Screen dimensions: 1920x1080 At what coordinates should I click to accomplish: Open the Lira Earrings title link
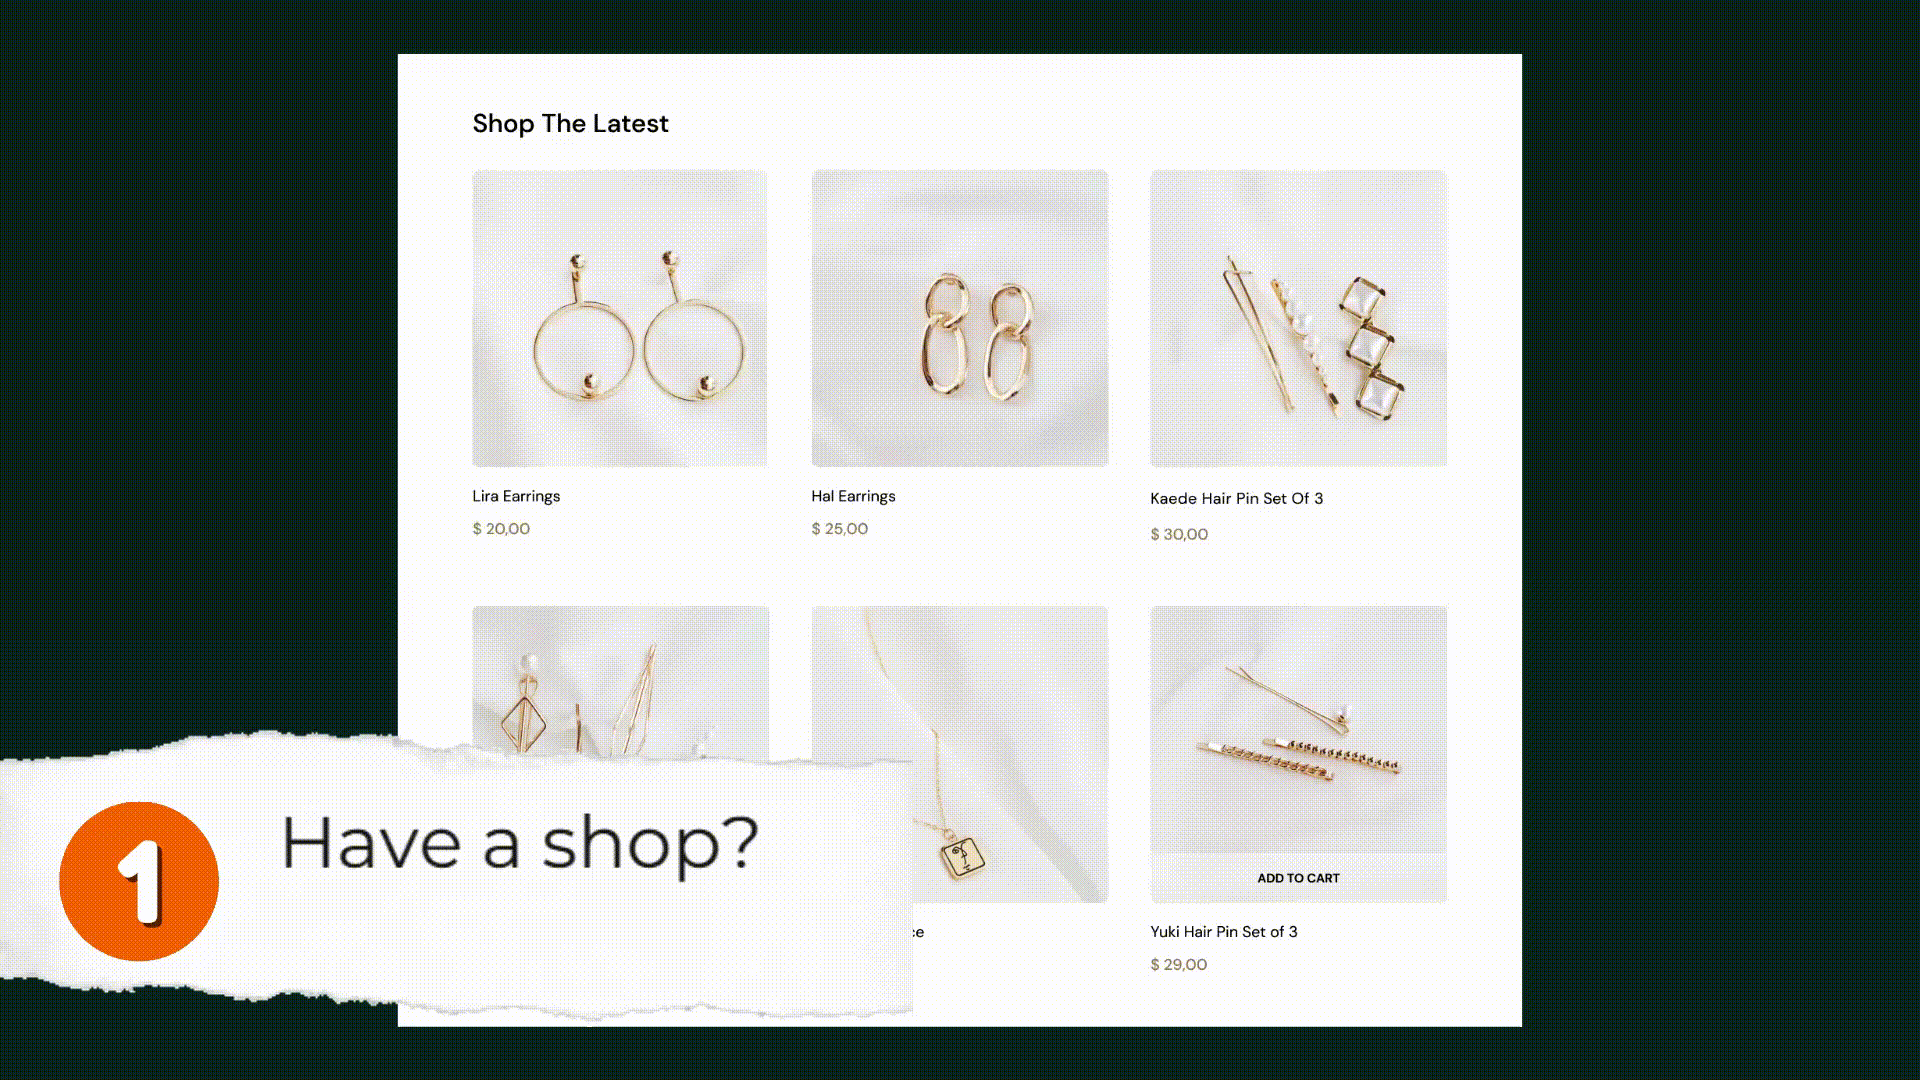(x=516, y=496)
